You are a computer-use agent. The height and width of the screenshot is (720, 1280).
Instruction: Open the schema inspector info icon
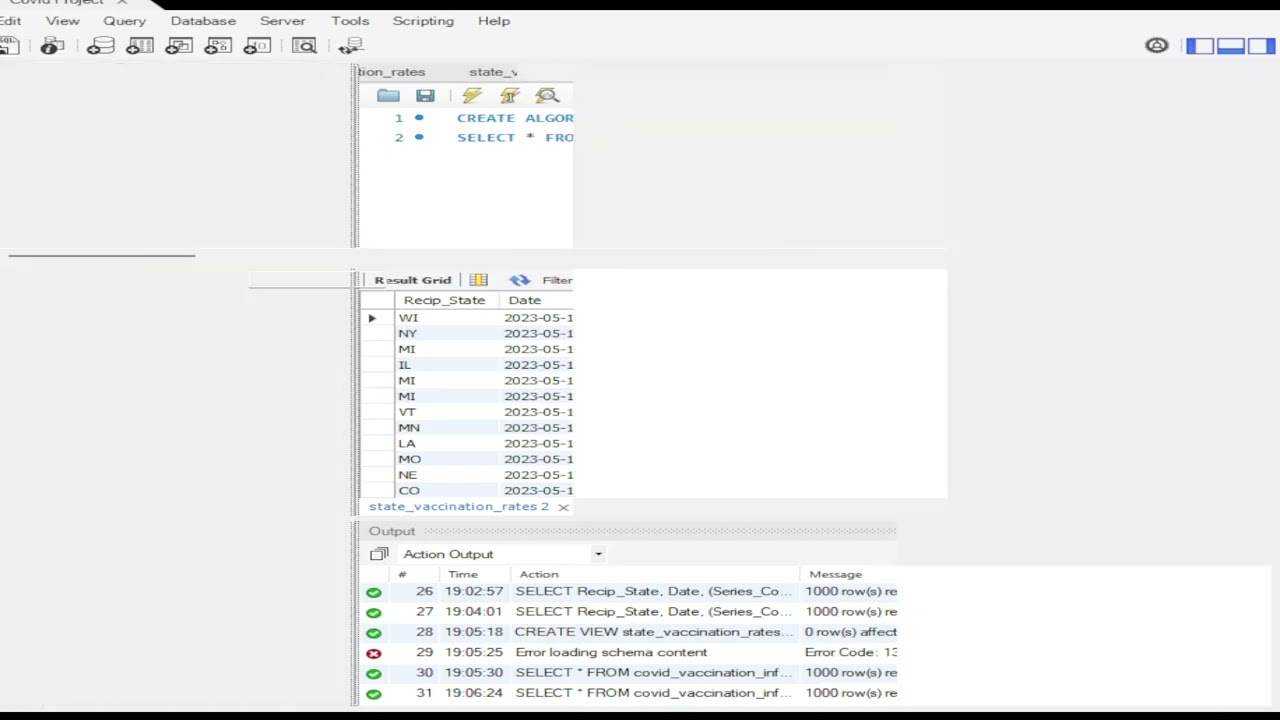tap(52, 46)
